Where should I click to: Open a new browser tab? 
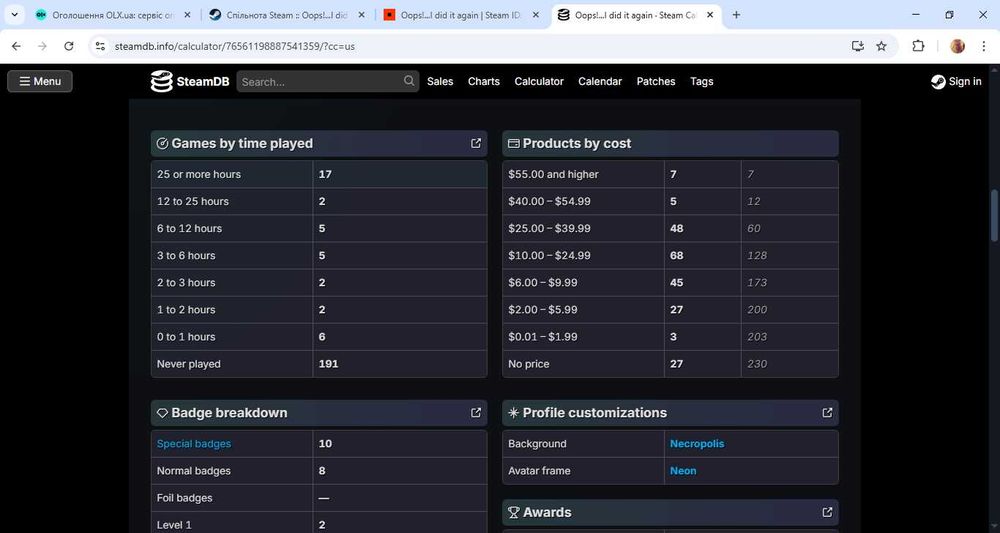coord(736,15)
